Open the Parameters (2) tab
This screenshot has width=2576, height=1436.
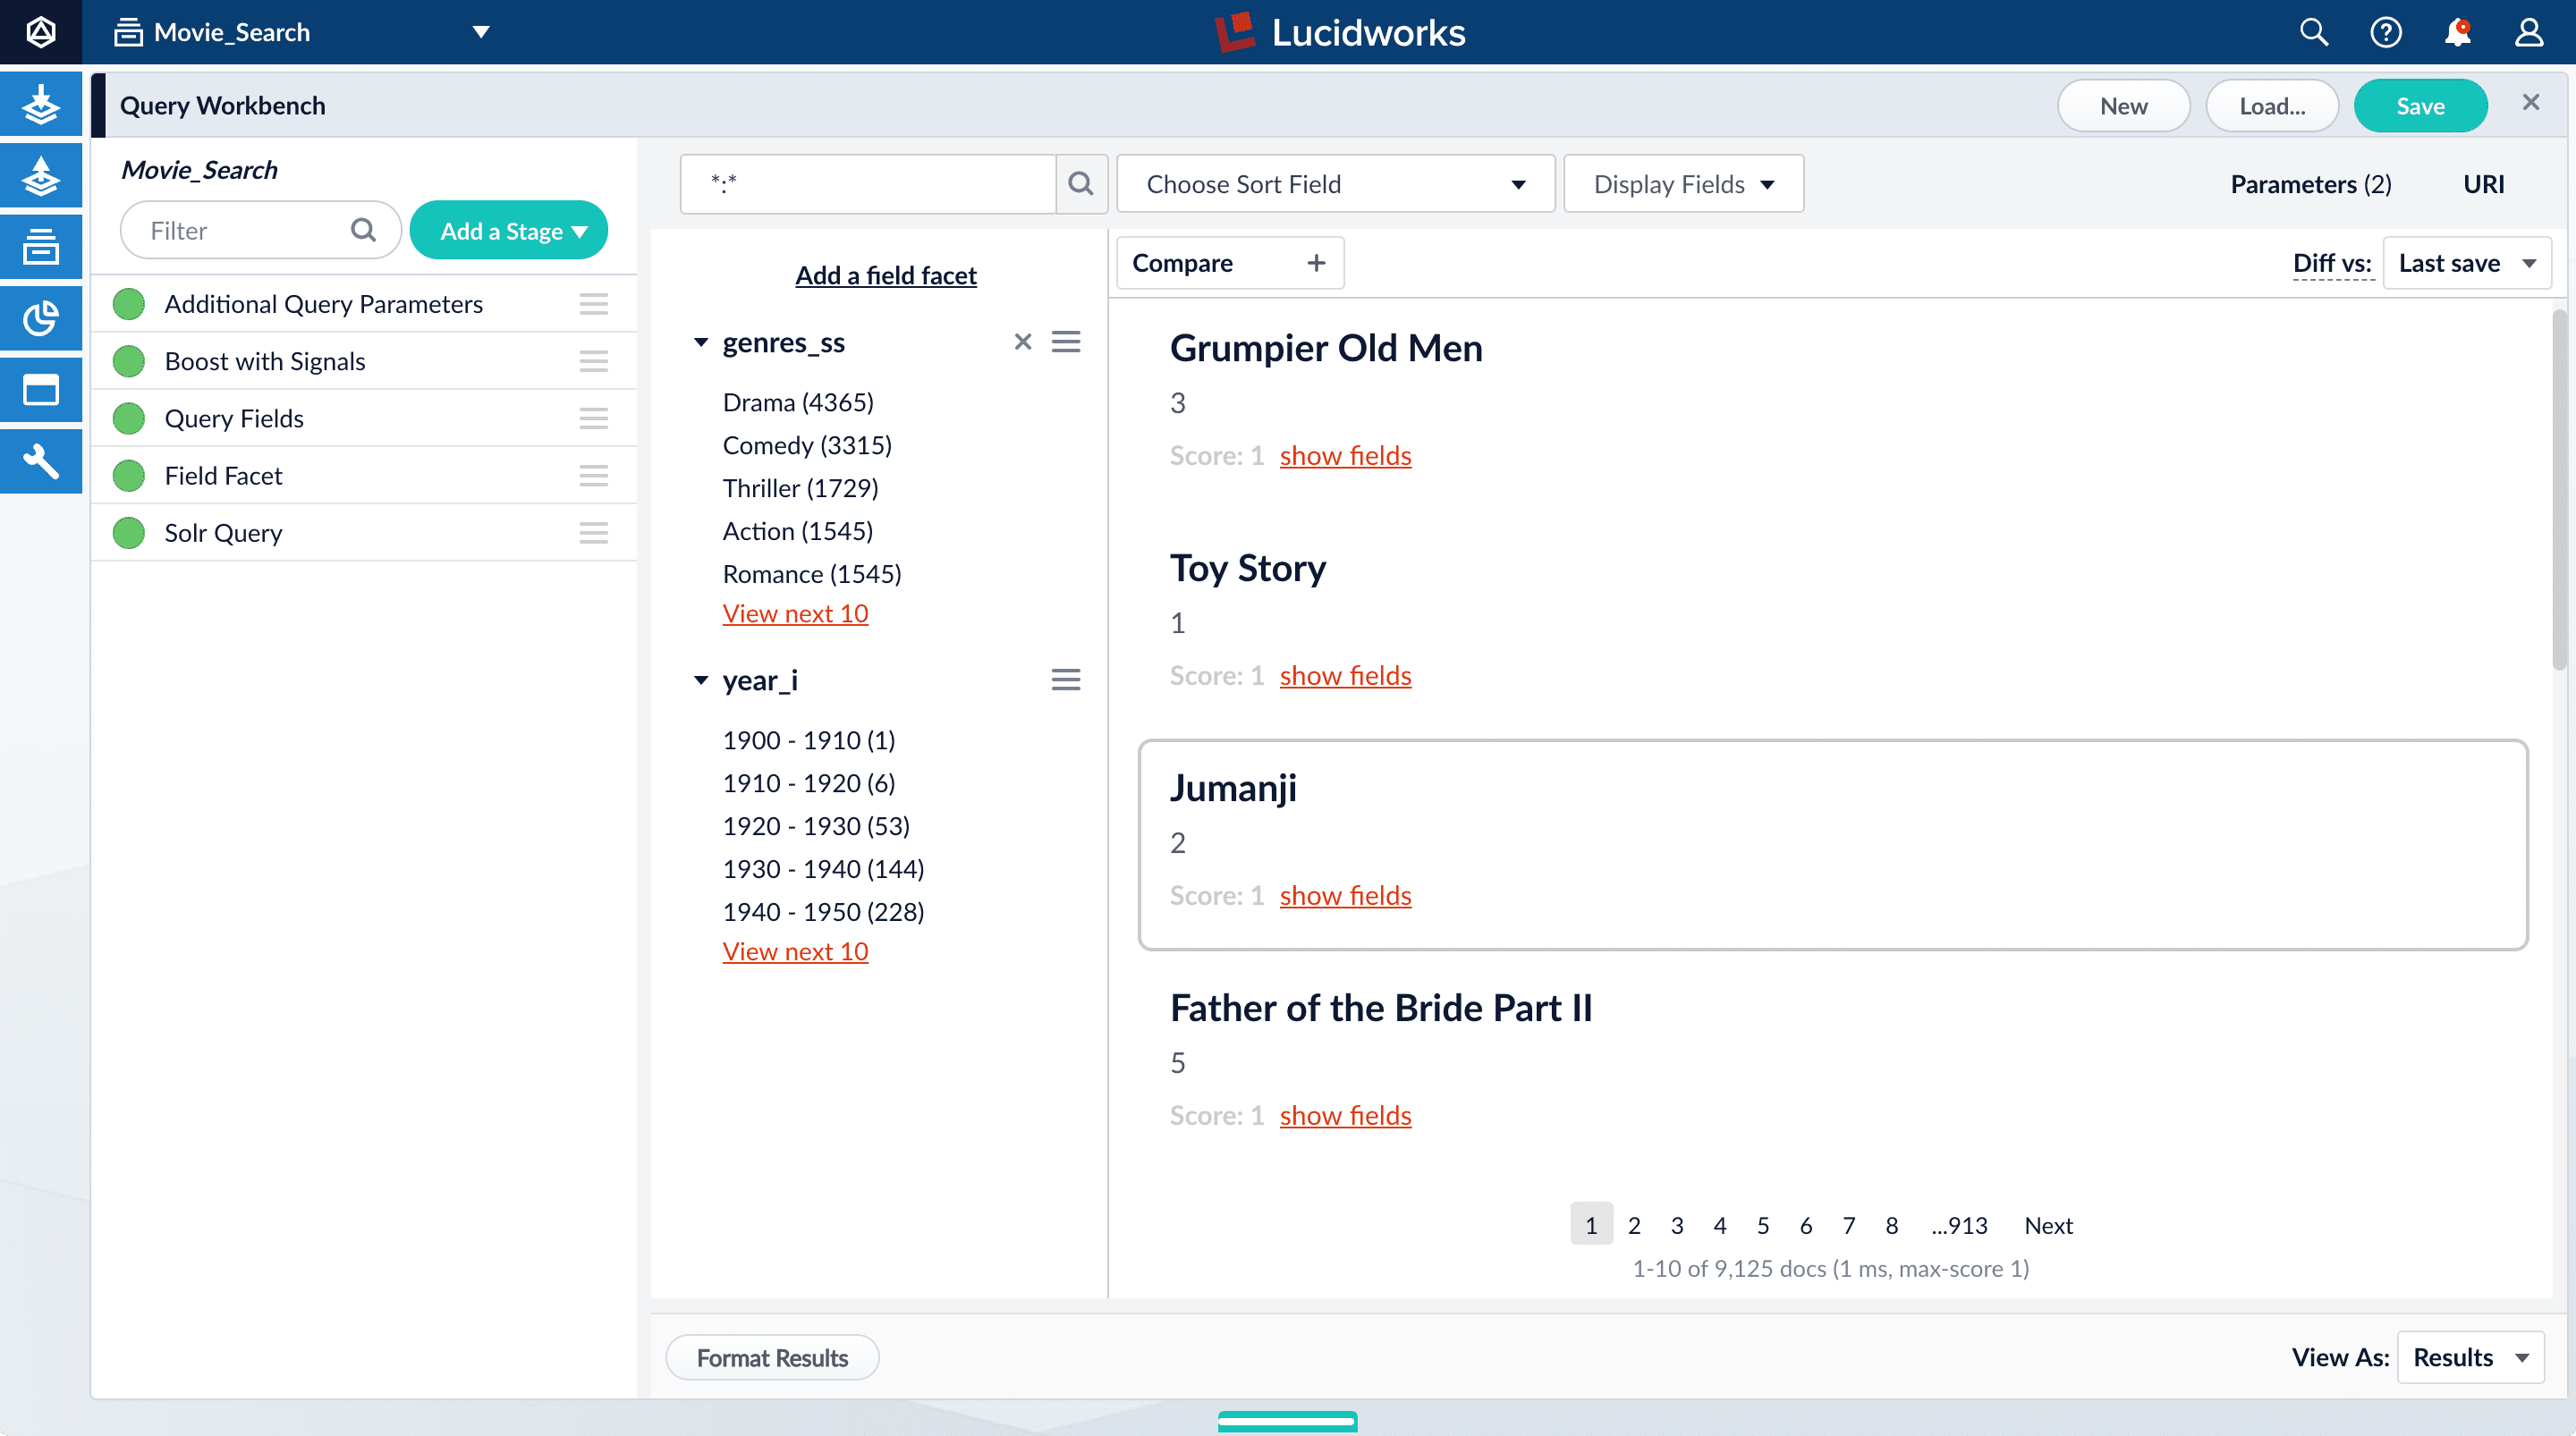(x=2310, y=184)
